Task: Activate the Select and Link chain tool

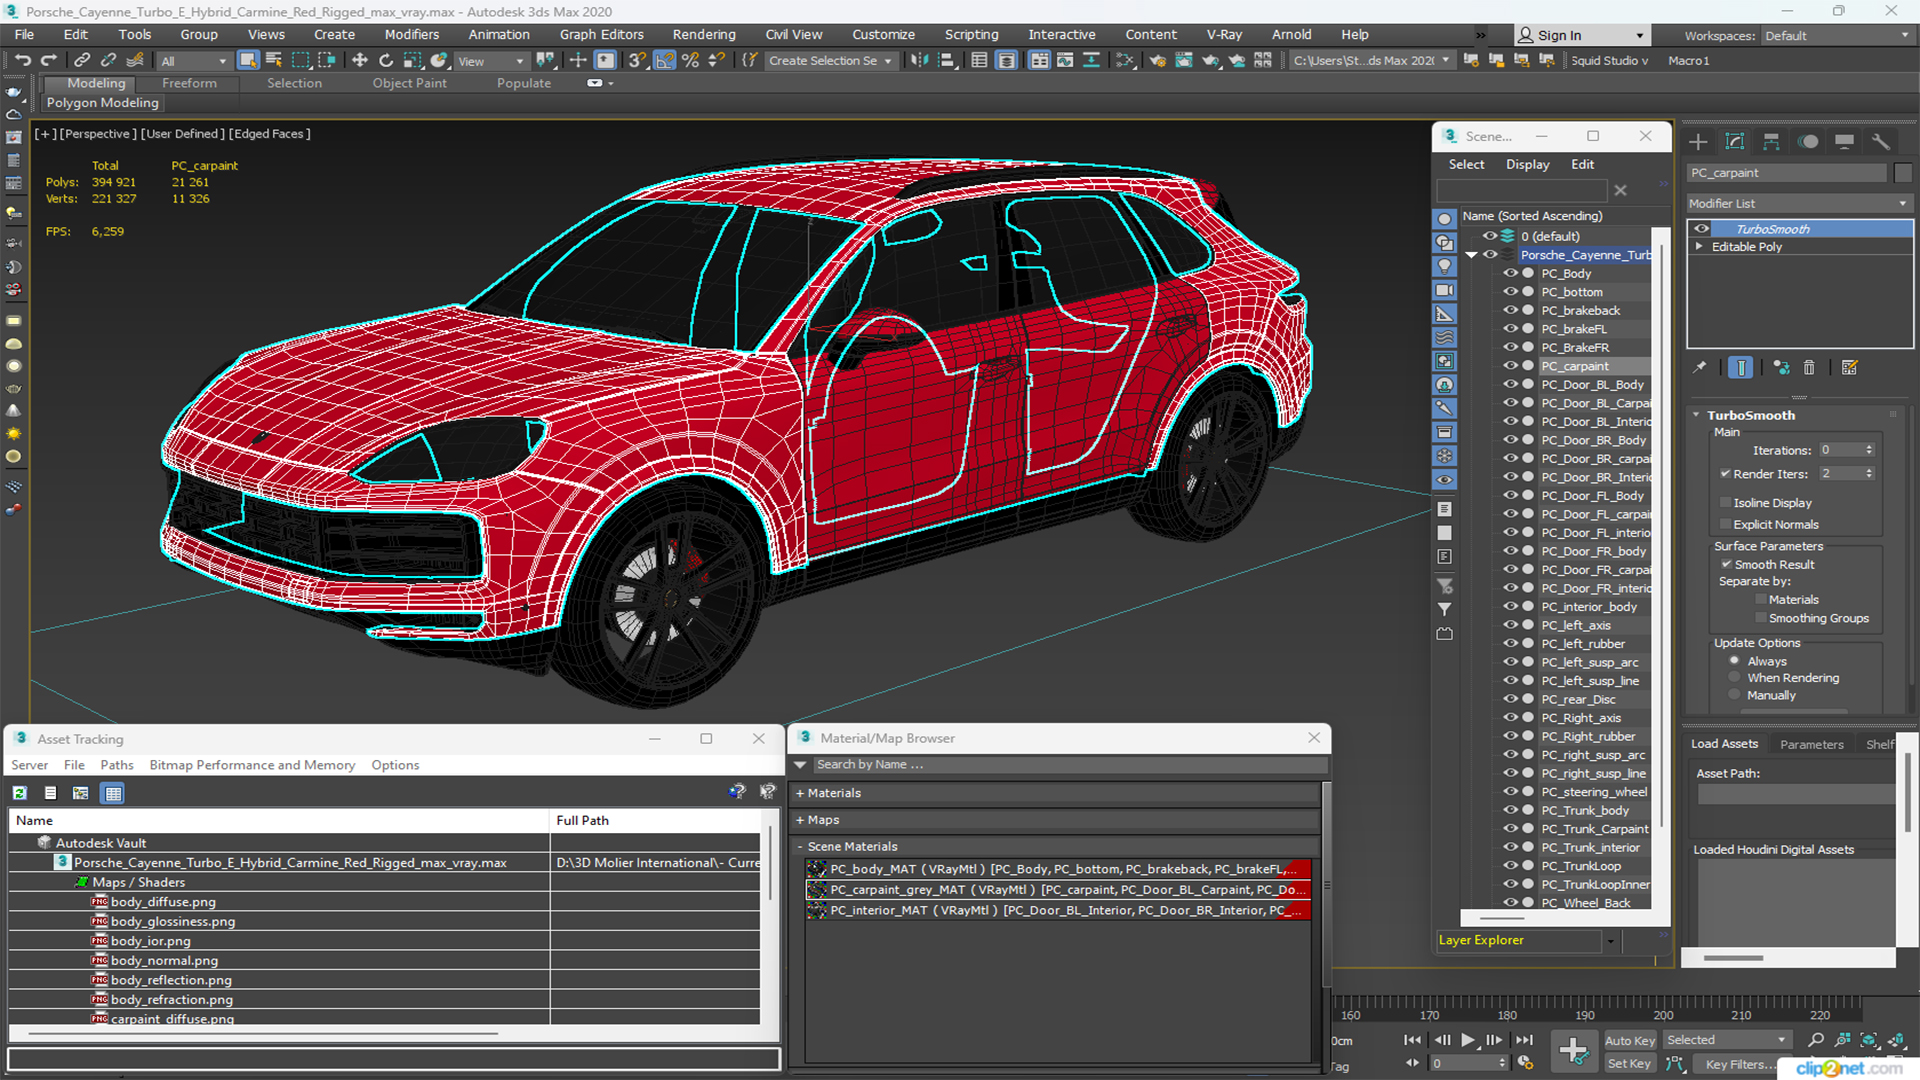Action: 83,61
